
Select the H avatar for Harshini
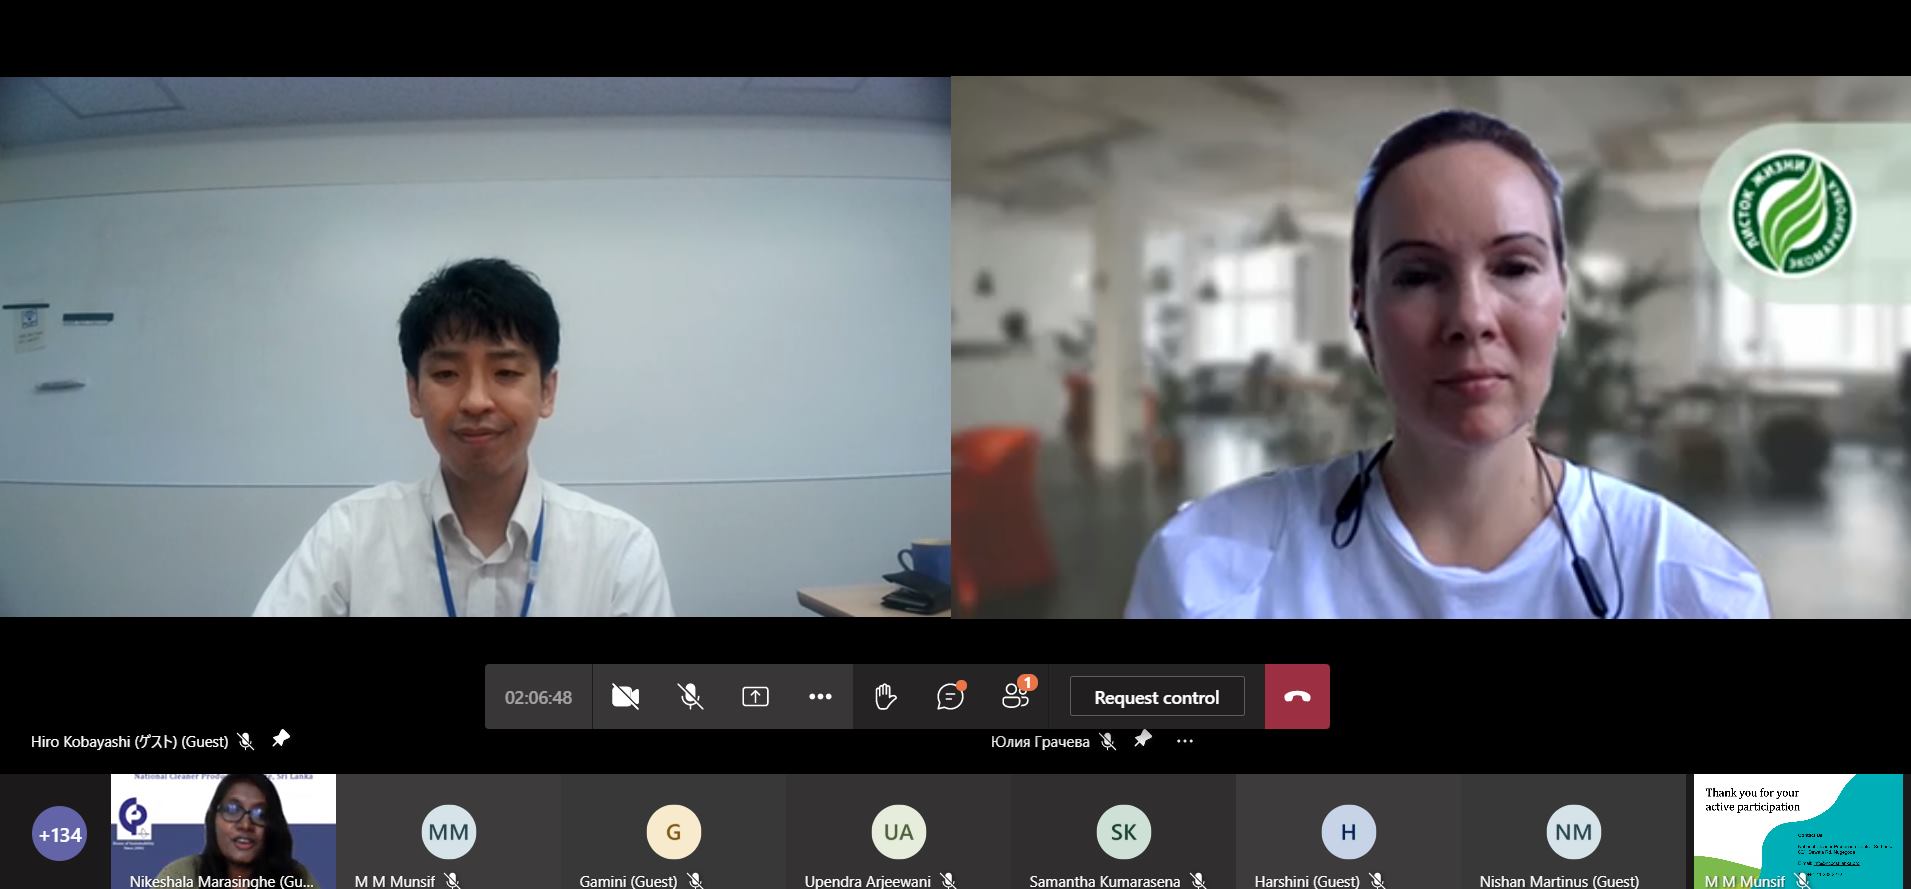click(1348, 832)
